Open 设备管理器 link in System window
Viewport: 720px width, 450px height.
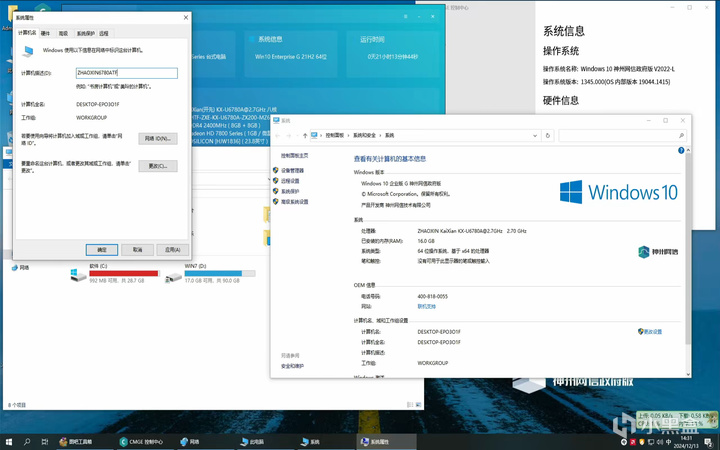point(292,170)
